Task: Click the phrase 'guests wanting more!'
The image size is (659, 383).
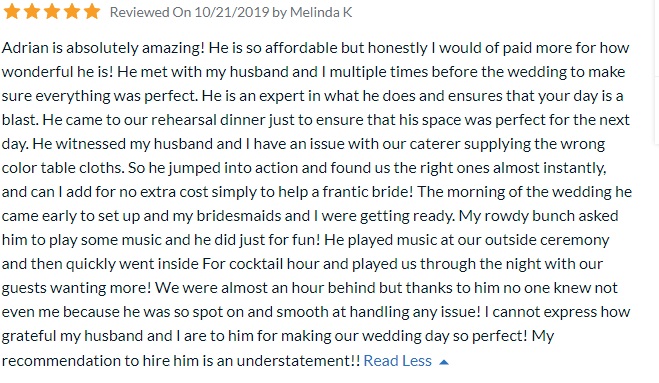Action: click(76, 288)
